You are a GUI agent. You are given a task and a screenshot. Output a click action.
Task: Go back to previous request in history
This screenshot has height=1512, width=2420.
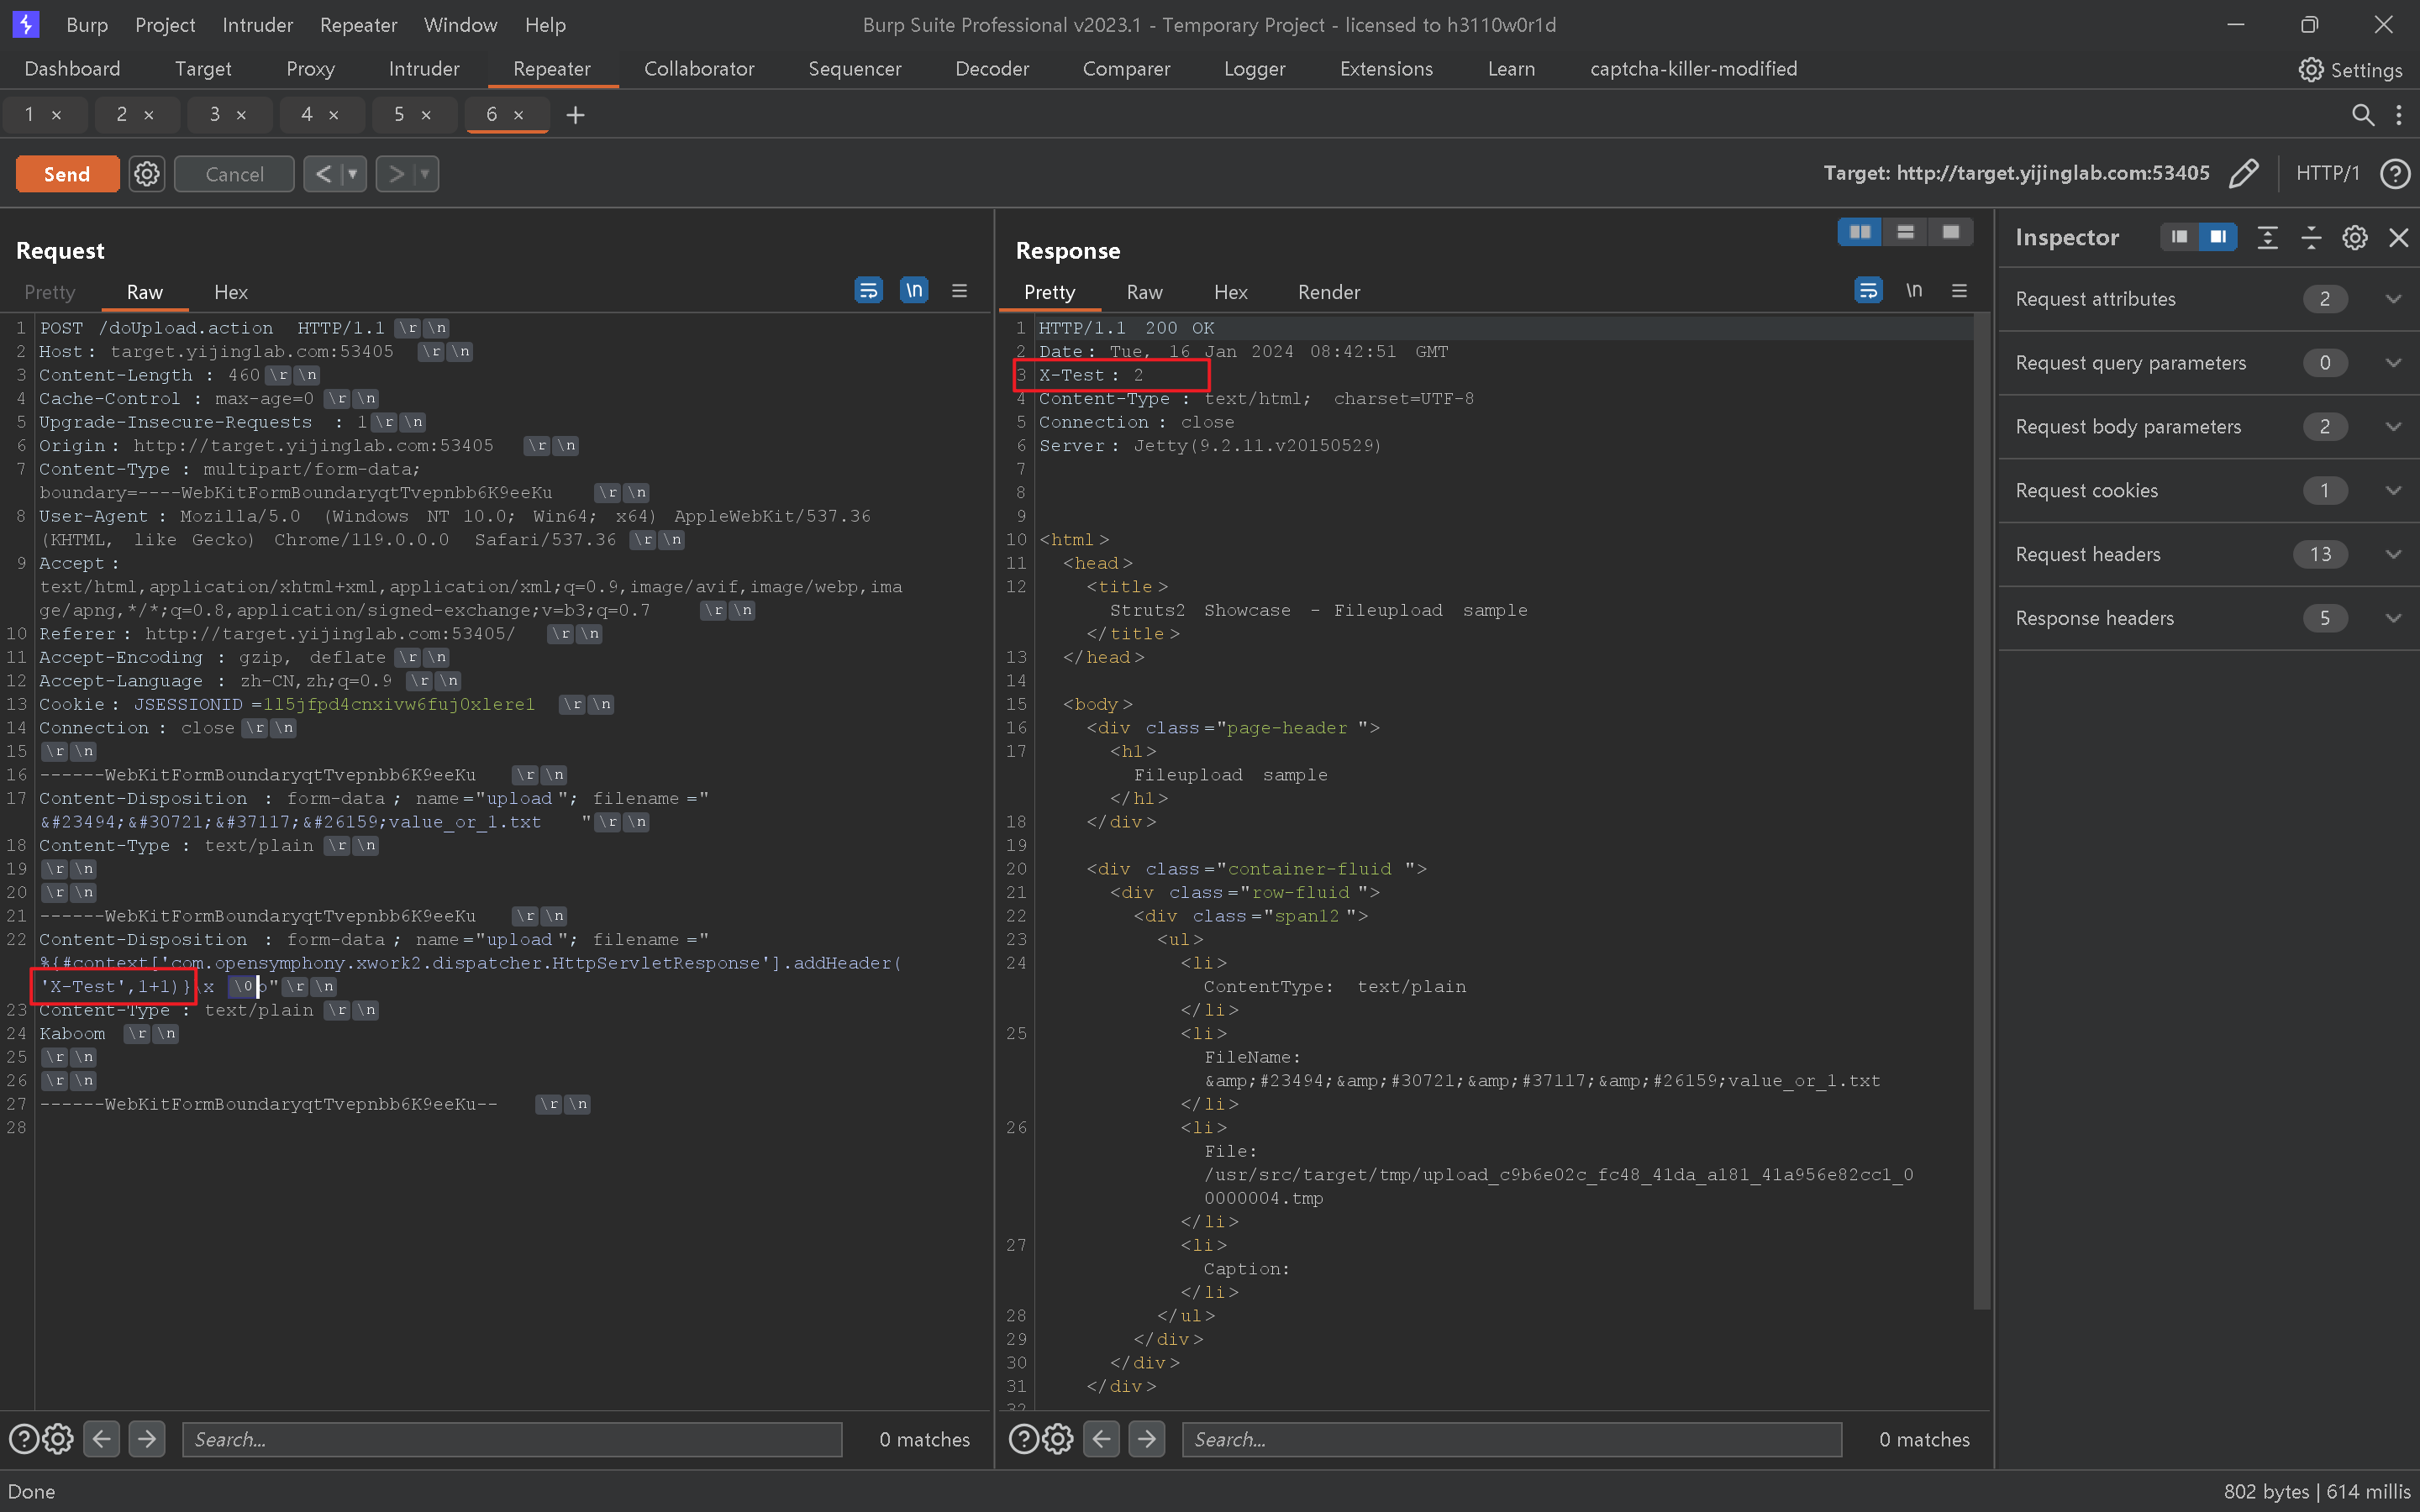pos(323,174)
